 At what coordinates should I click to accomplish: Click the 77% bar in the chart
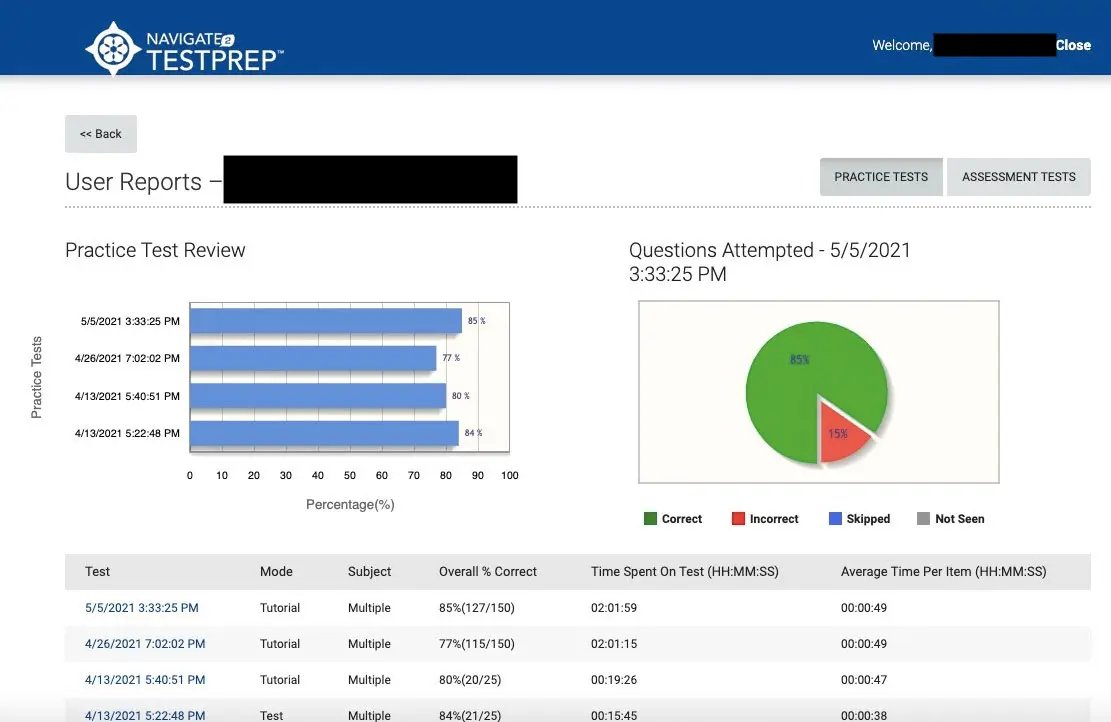[312, 358]
